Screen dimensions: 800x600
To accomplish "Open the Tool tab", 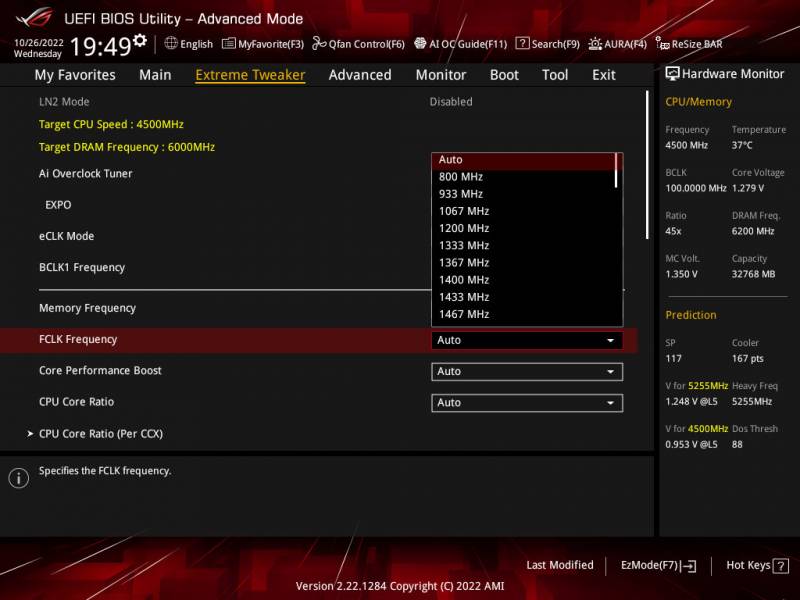I will point(555,75).
